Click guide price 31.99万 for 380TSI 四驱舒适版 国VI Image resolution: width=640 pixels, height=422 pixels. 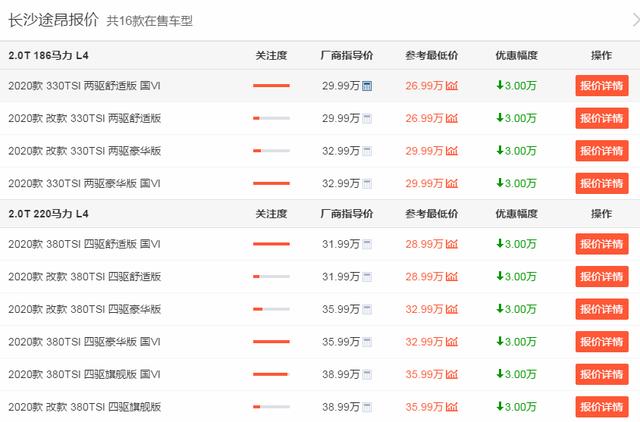341,244
